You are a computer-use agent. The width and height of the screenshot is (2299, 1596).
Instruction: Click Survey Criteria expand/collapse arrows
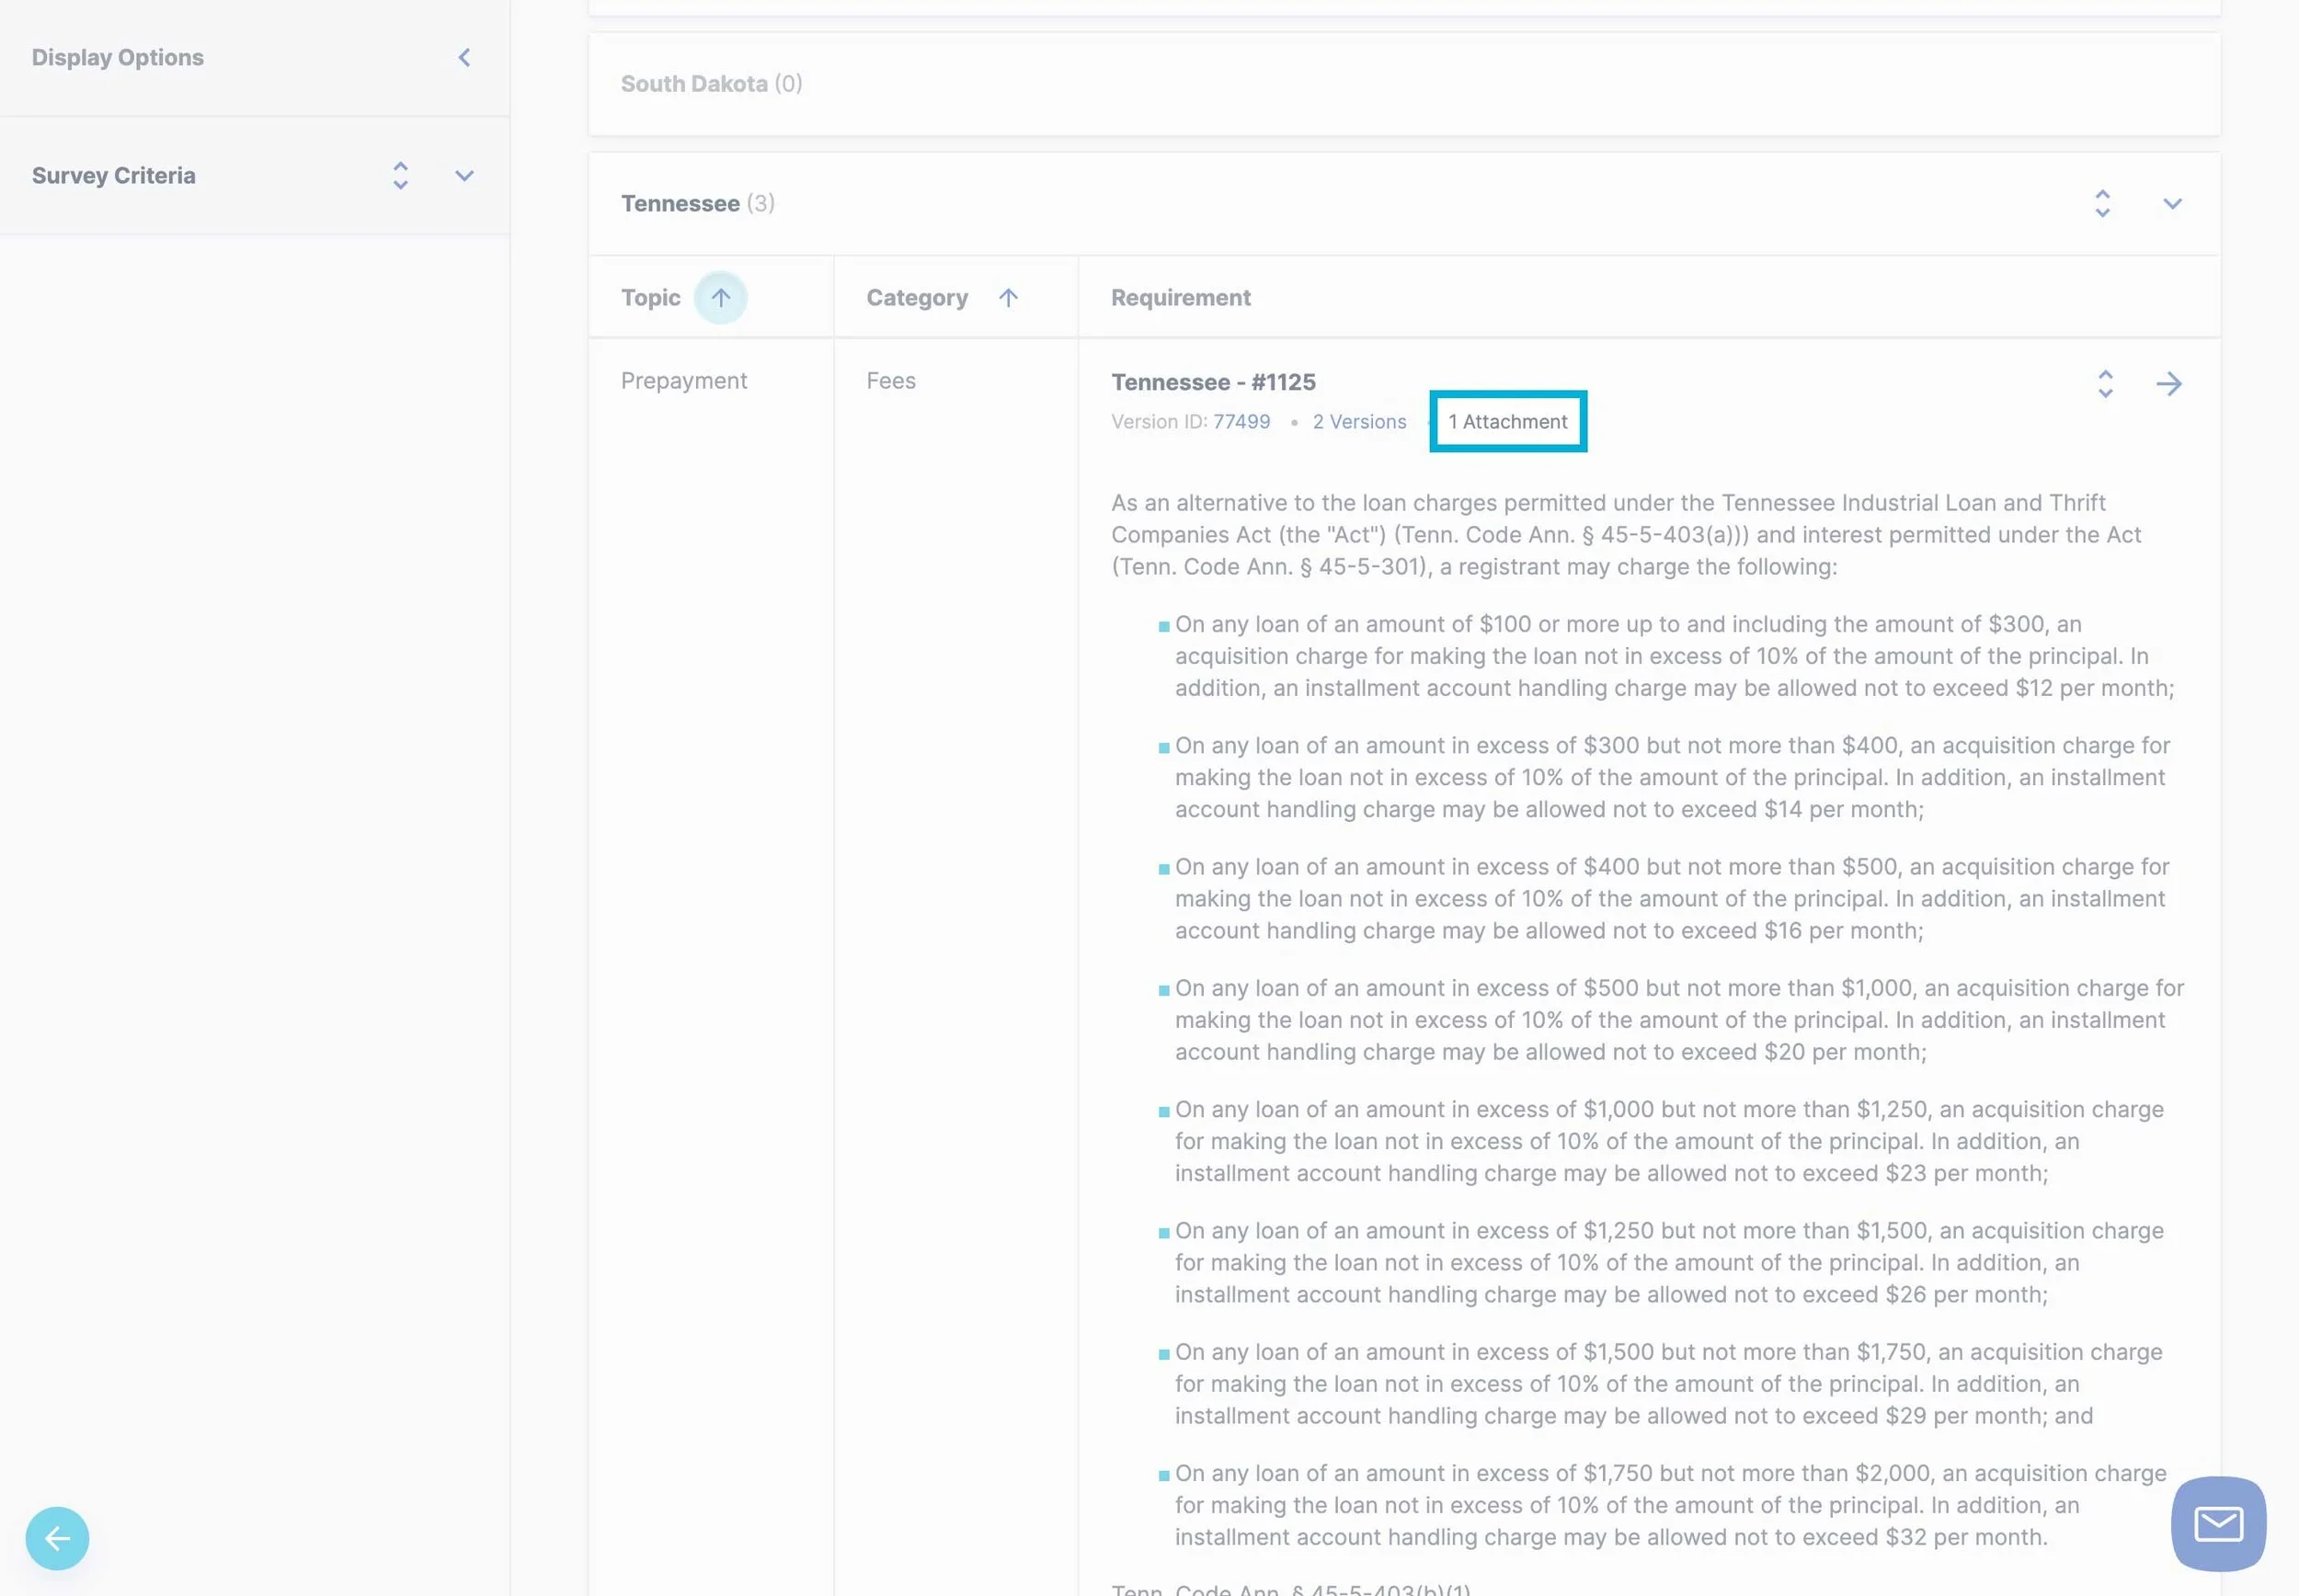click(400, 176)
